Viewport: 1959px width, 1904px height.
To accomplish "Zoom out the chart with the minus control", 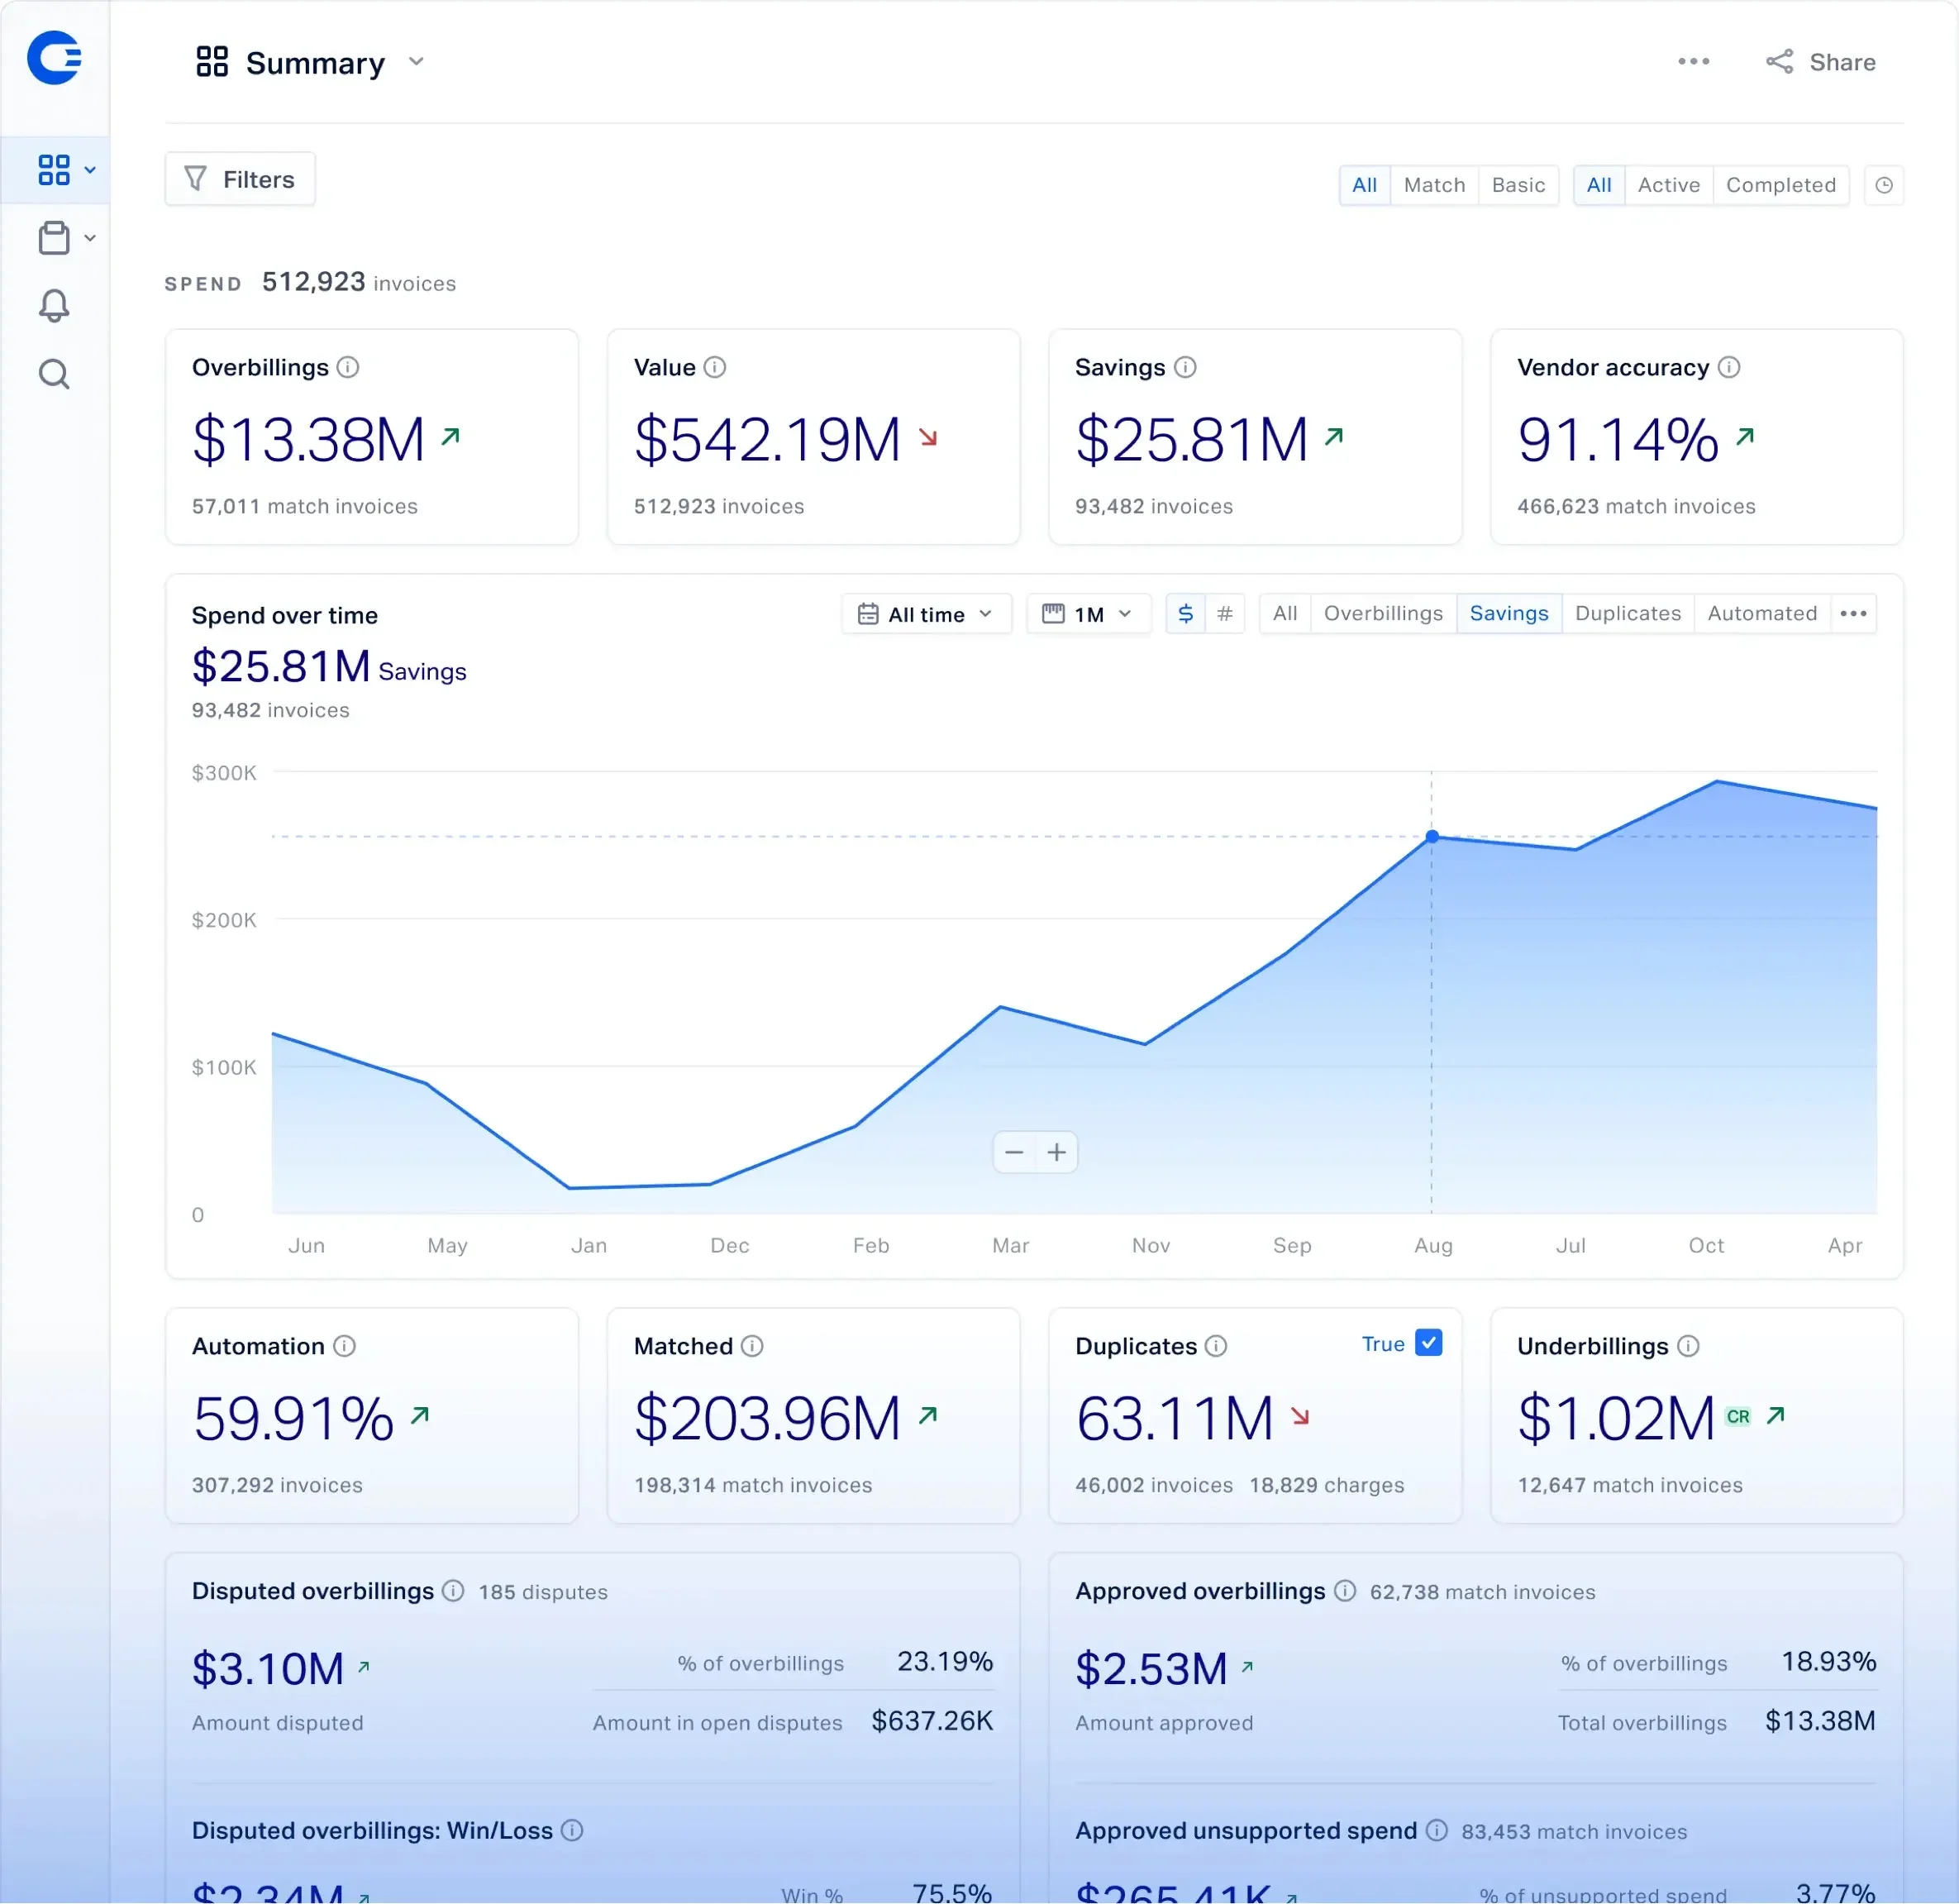I will pos(1014,1152).
